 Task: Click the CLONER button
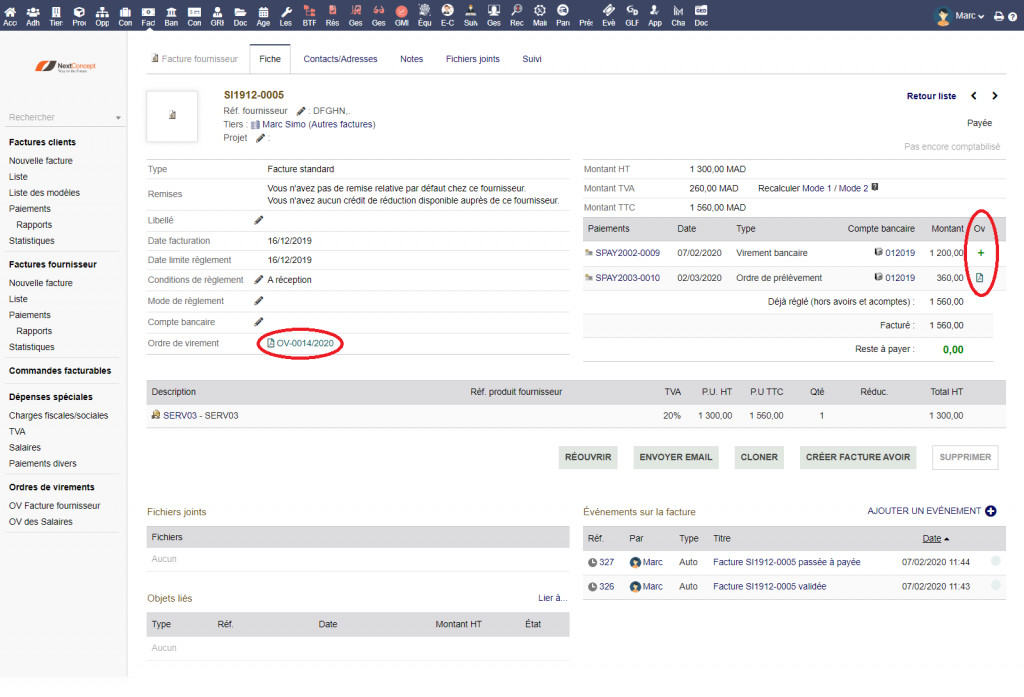coord(759,457)
